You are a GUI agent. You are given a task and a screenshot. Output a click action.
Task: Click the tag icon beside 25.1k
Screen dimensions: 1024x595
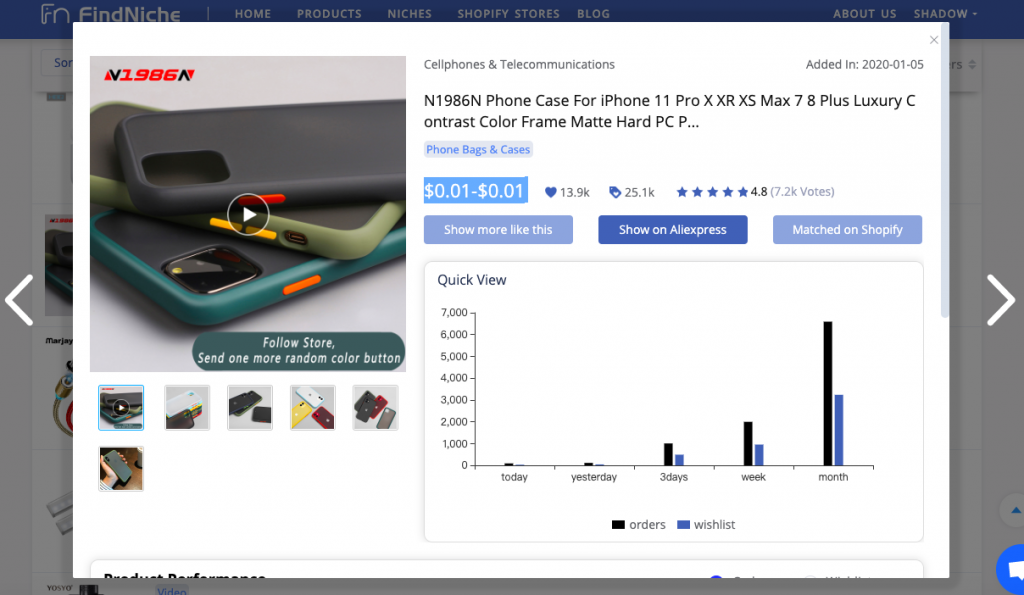615,192
